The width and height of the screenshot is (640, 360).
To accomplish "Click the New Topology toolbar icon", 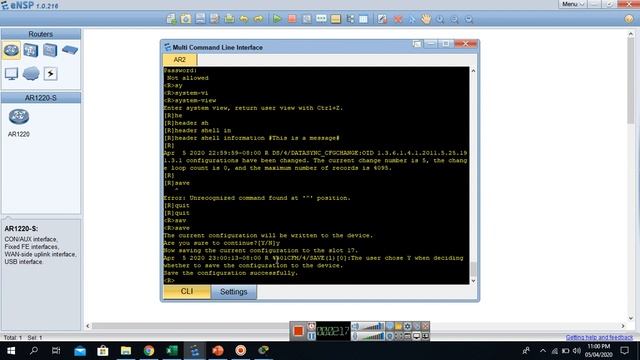I will pos(171,19).
